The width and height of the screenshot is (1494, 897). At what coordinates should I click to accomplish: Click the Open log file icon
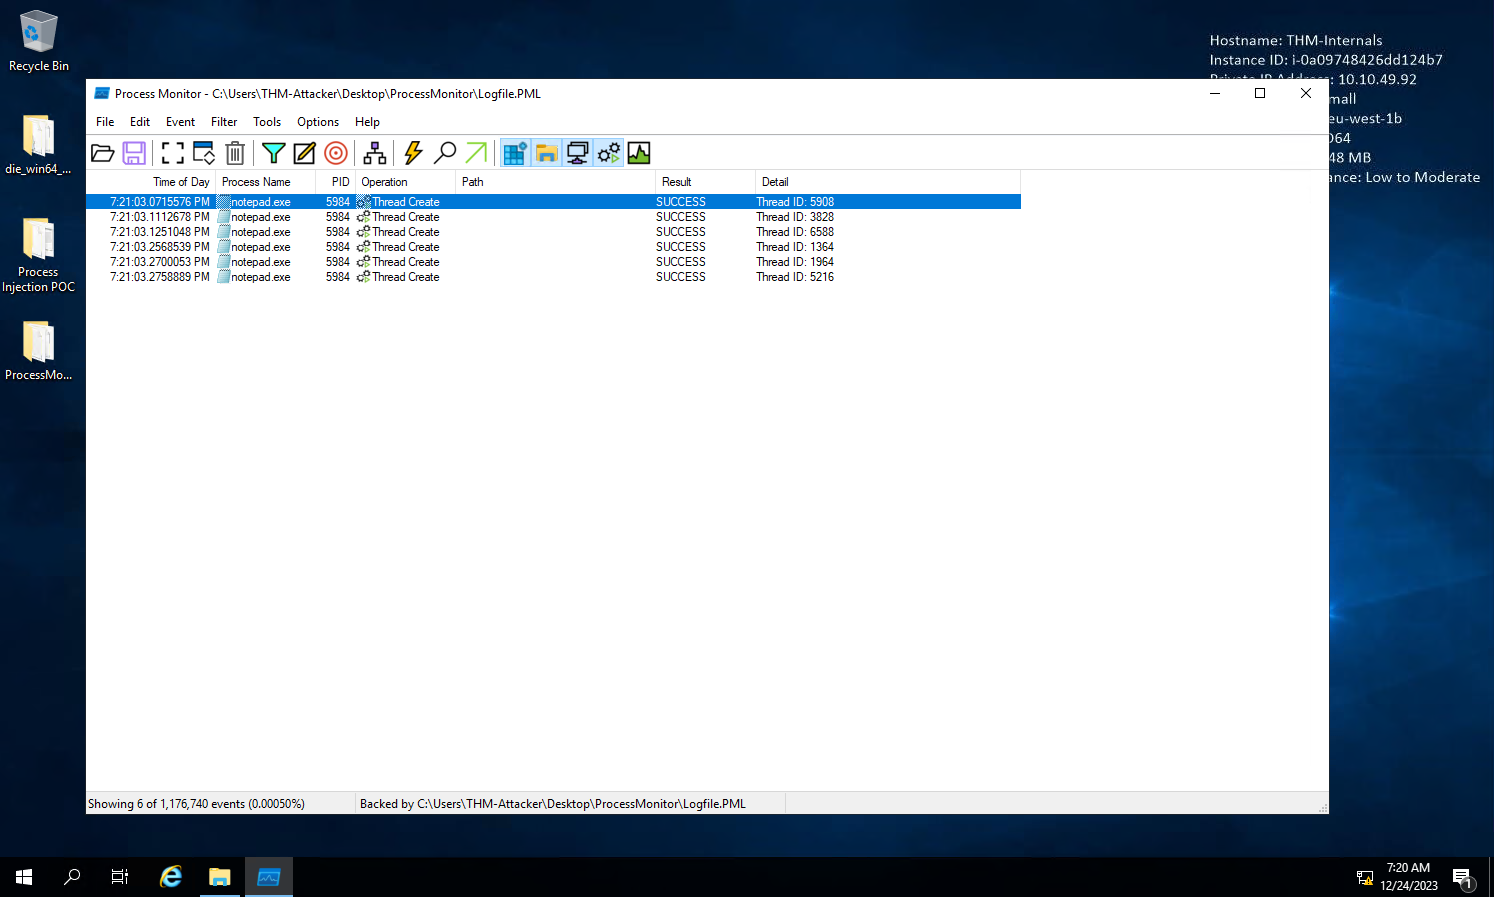(x=102, y=153)
